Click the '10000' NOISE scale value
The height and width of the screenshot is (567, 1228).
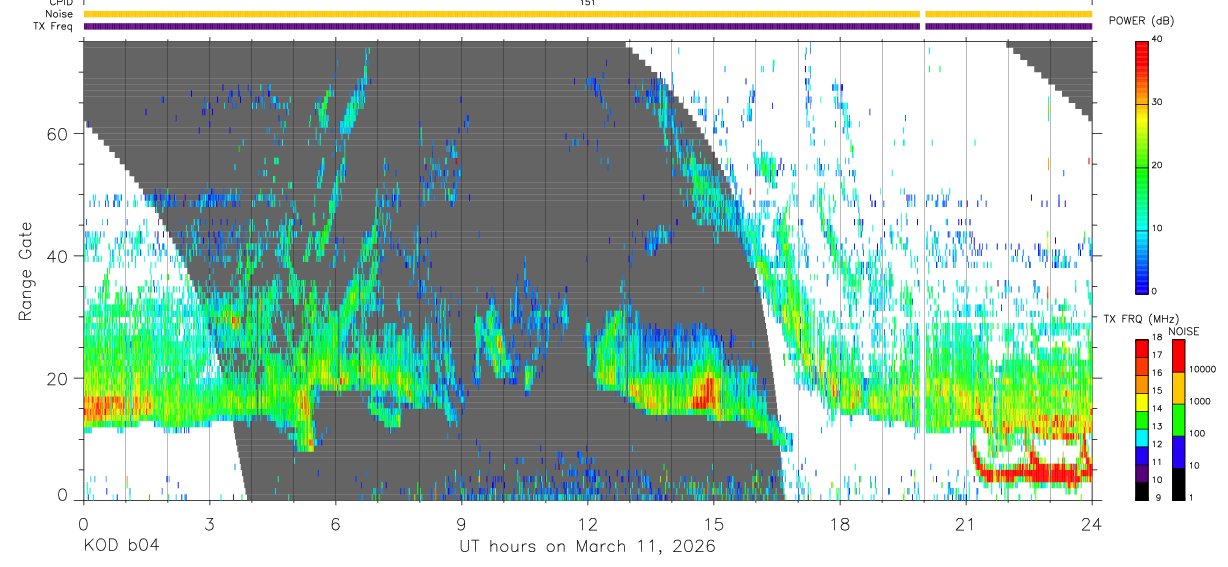[x=1202, y=369]
